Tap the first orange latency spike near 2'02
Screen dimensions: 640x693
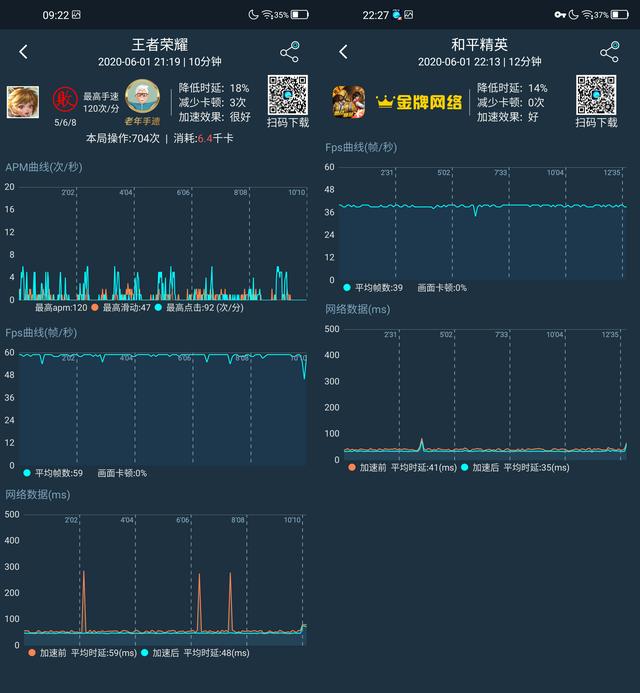click(x=84, y=601)
